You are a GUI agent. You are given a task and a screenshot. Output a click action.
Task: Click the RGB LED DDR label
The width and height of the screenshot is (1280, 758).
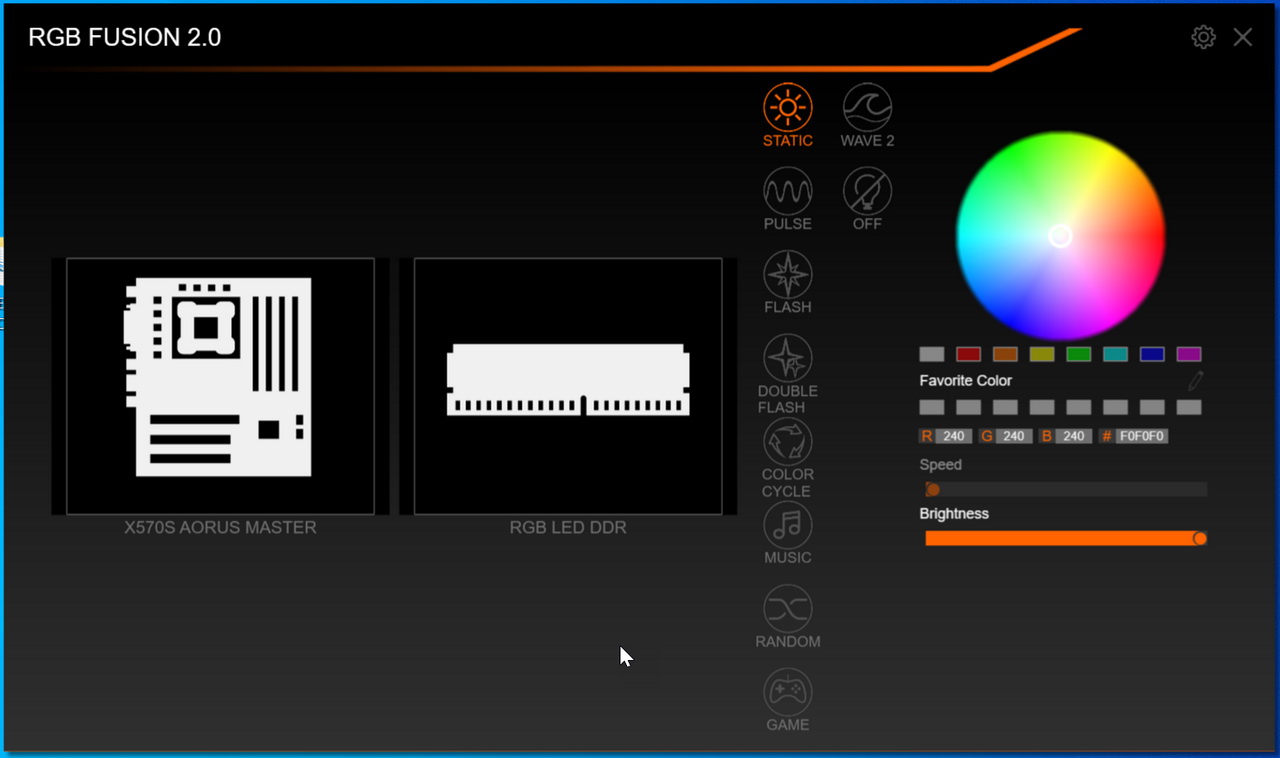coord(568,527)
